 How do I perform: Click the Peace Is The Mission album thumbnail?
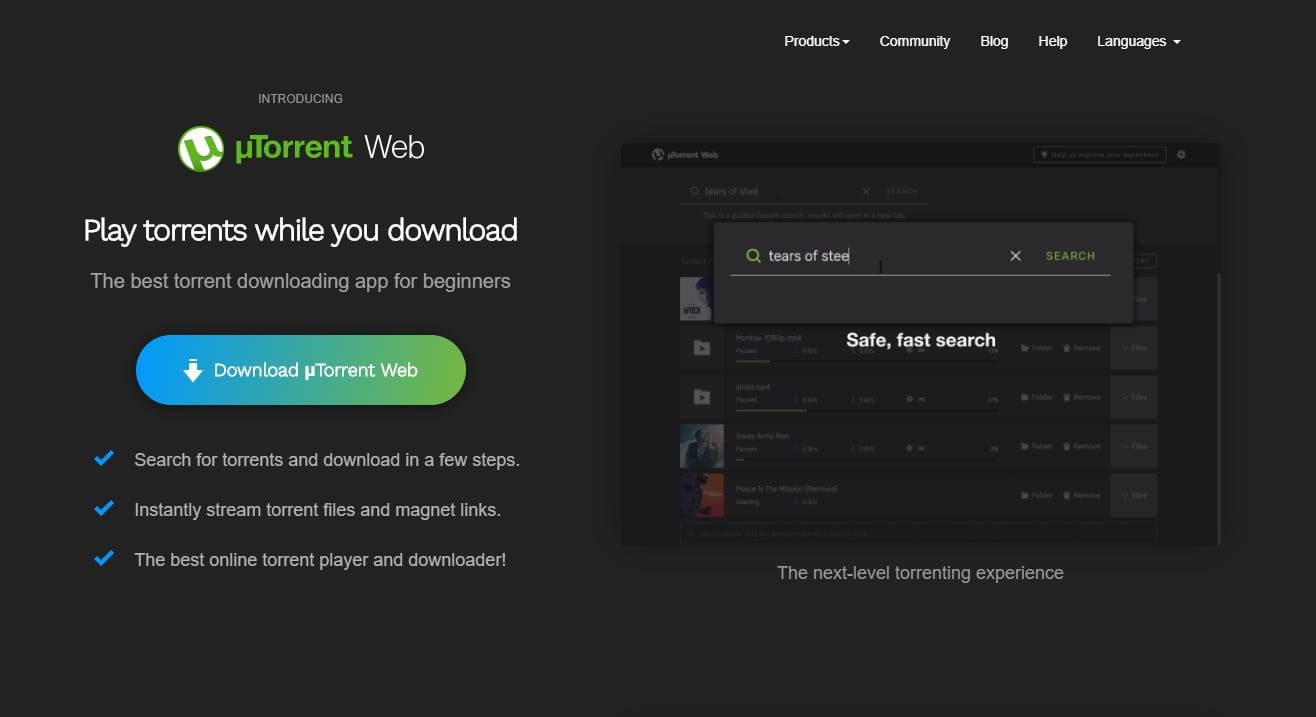coord(701,495)
